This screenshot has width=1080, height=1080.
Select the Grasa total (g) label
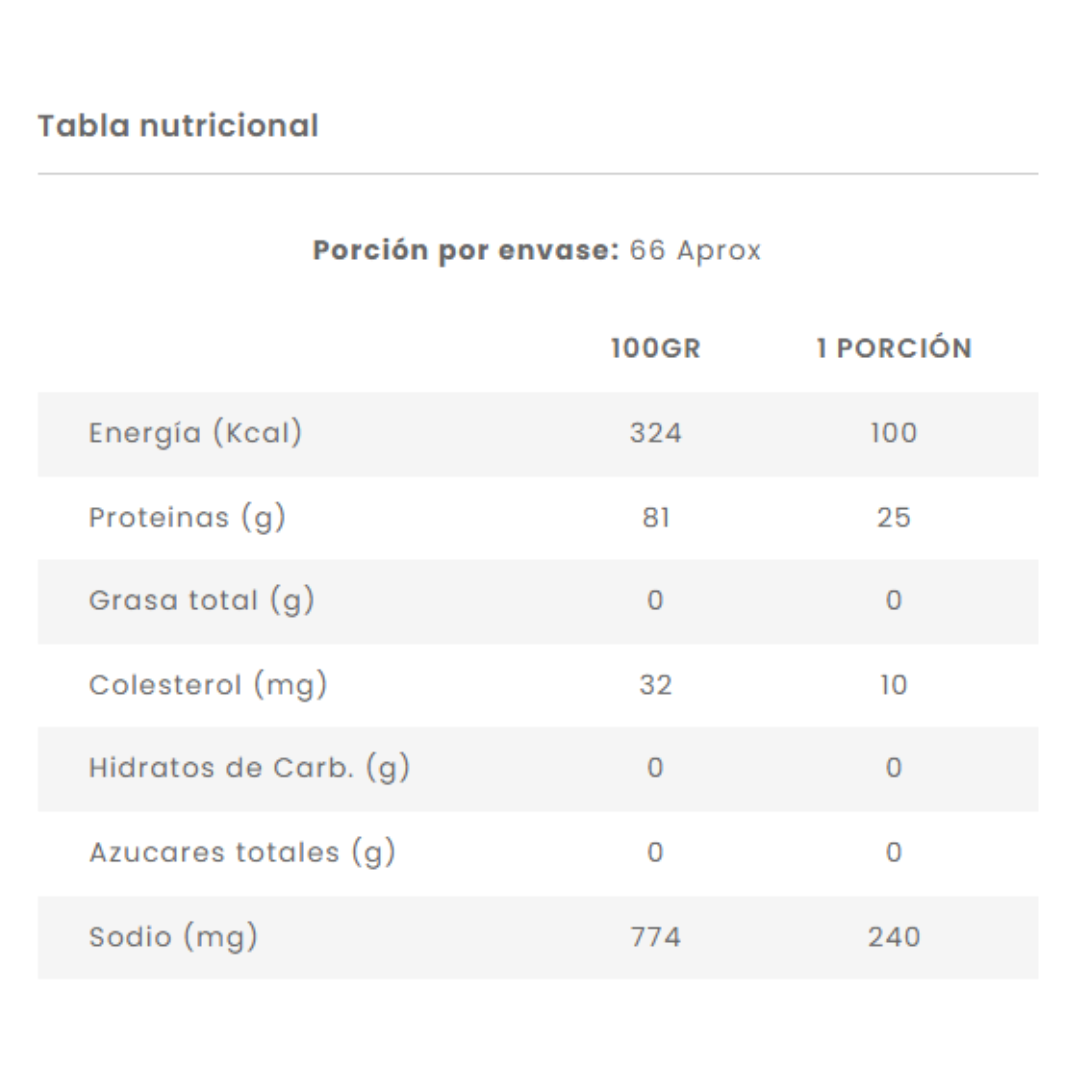pos(201,600)
